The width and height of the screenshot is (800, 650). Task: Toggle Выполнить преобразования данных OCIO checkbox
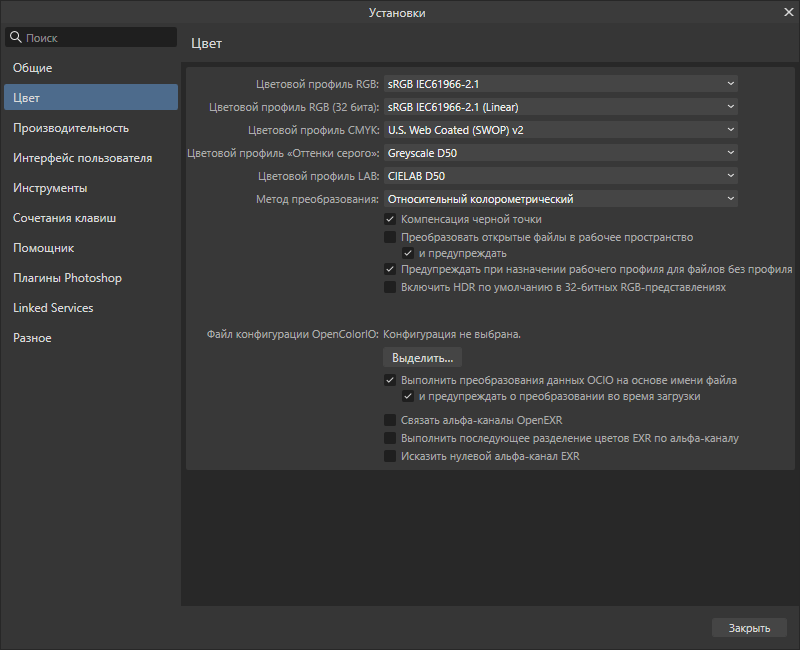coord(390,380)
